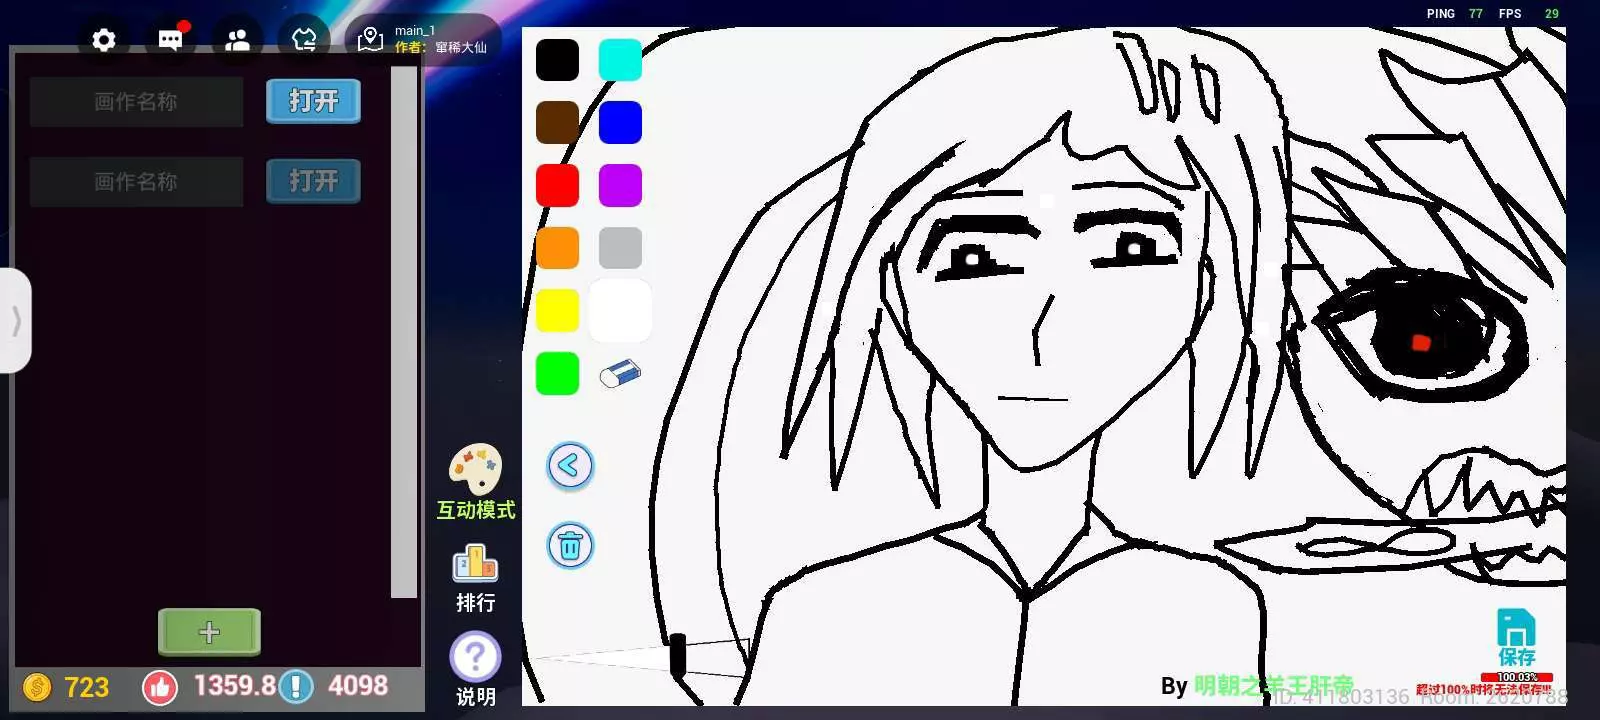Screen dimensions: 1600x720
Task: Pick the red color swatch
Action: click(x=557, y=186)
